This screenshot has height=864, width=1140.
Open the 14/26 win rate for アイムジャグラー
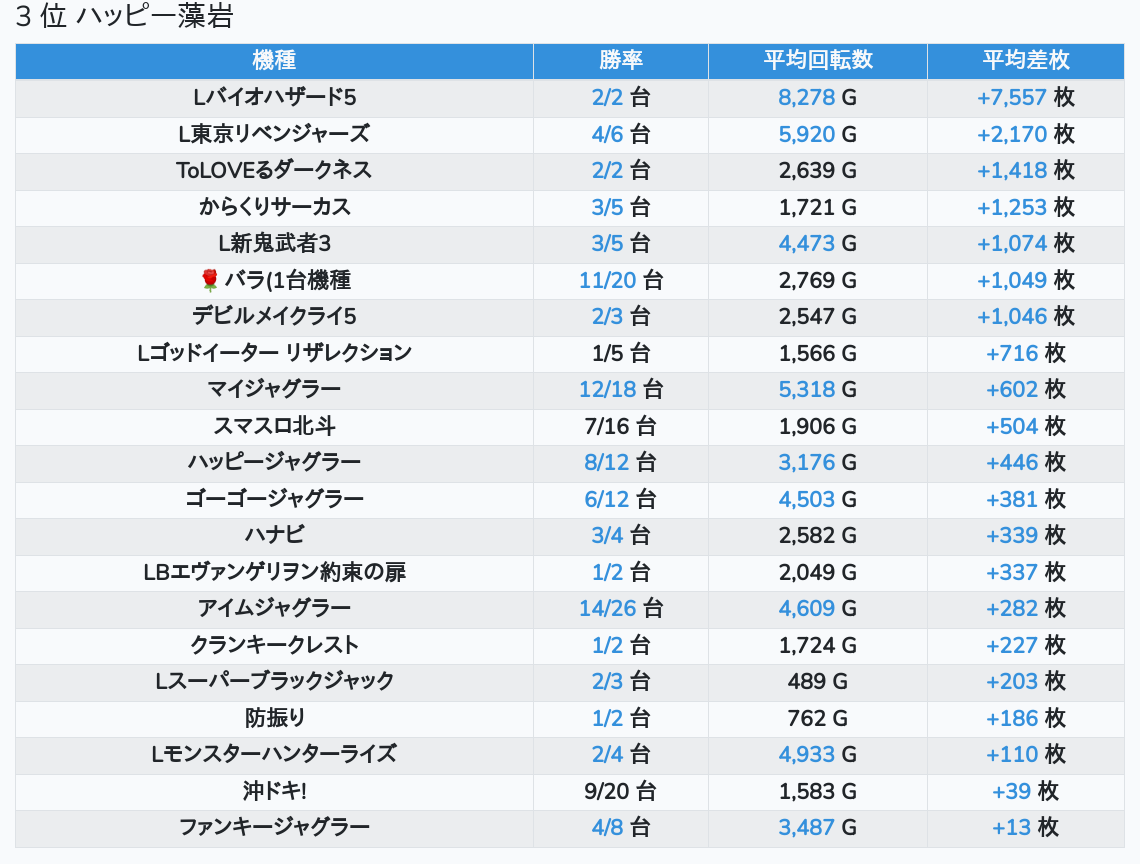pos(607,608)
